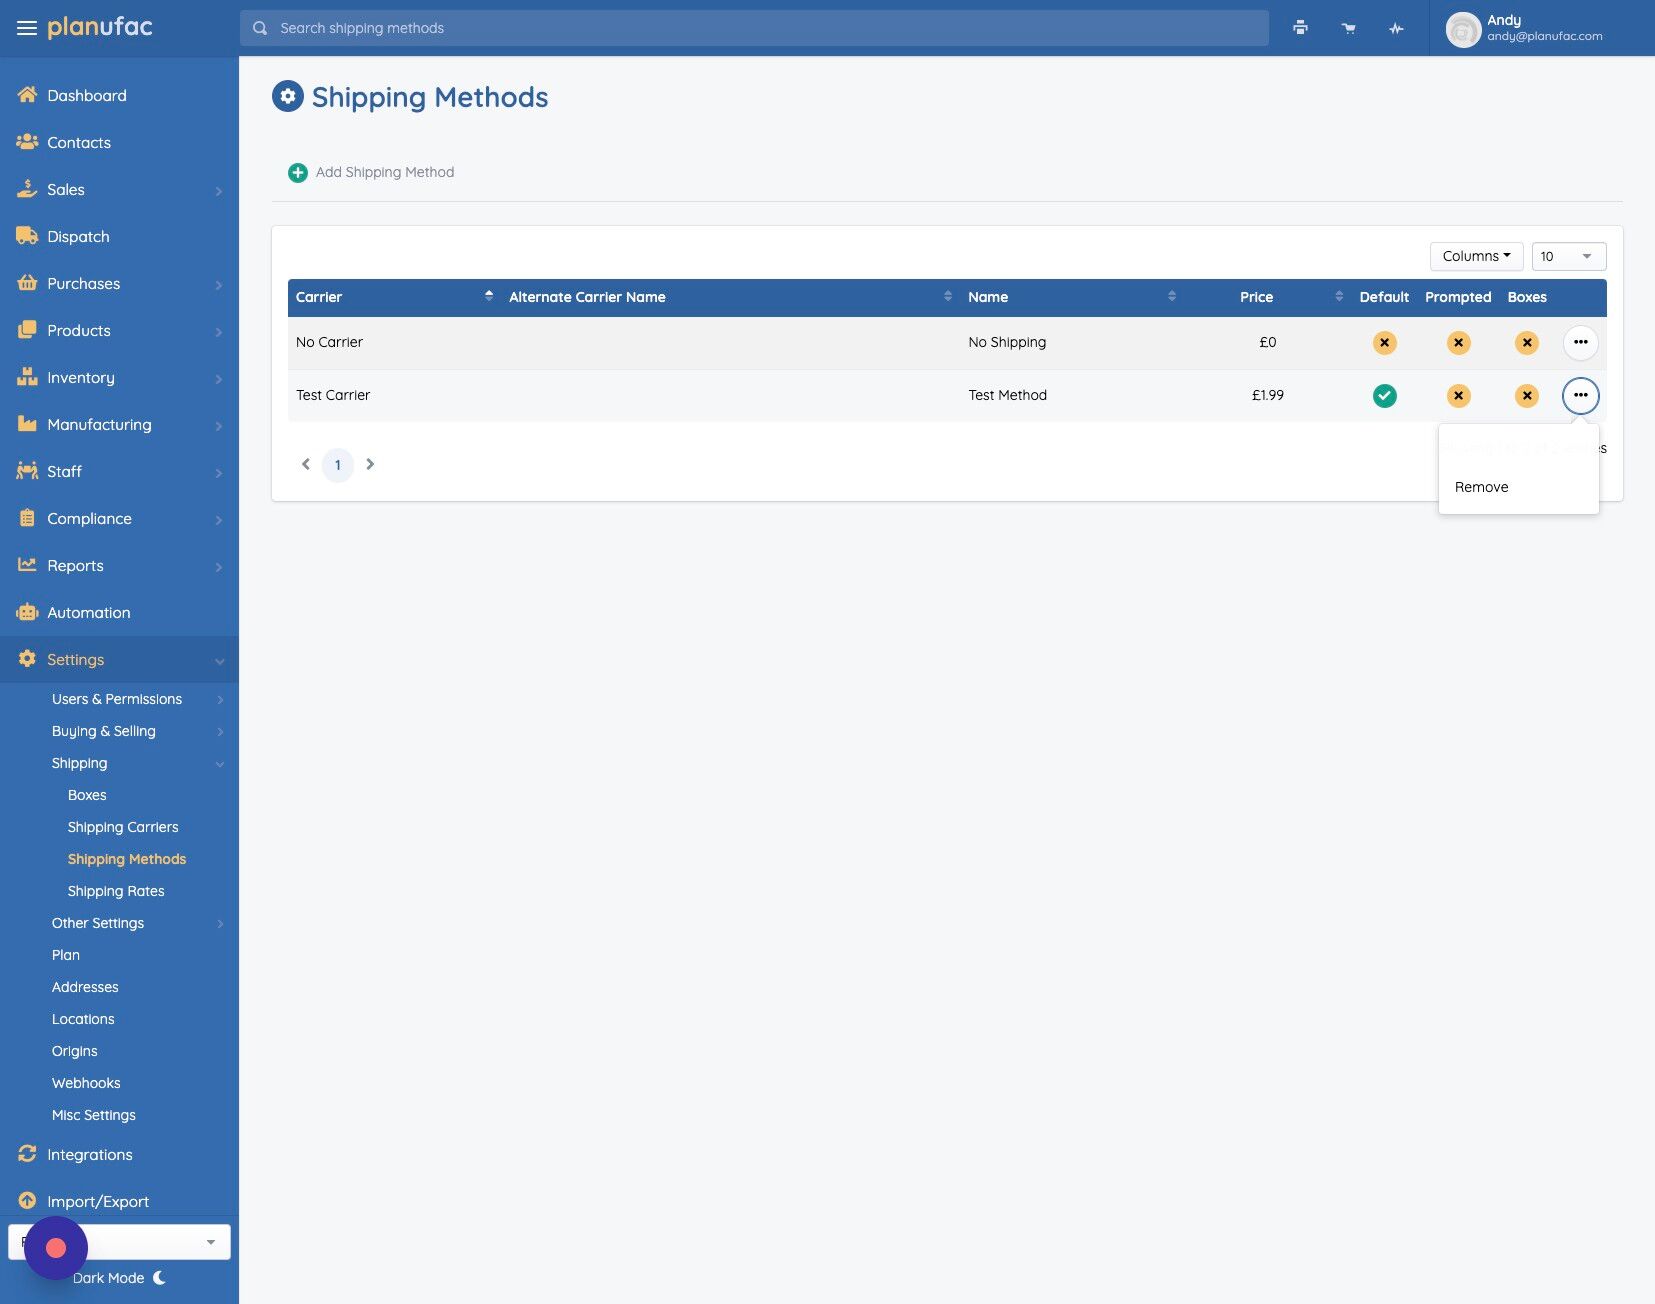Open the cart icon in header

[1349, 28]
